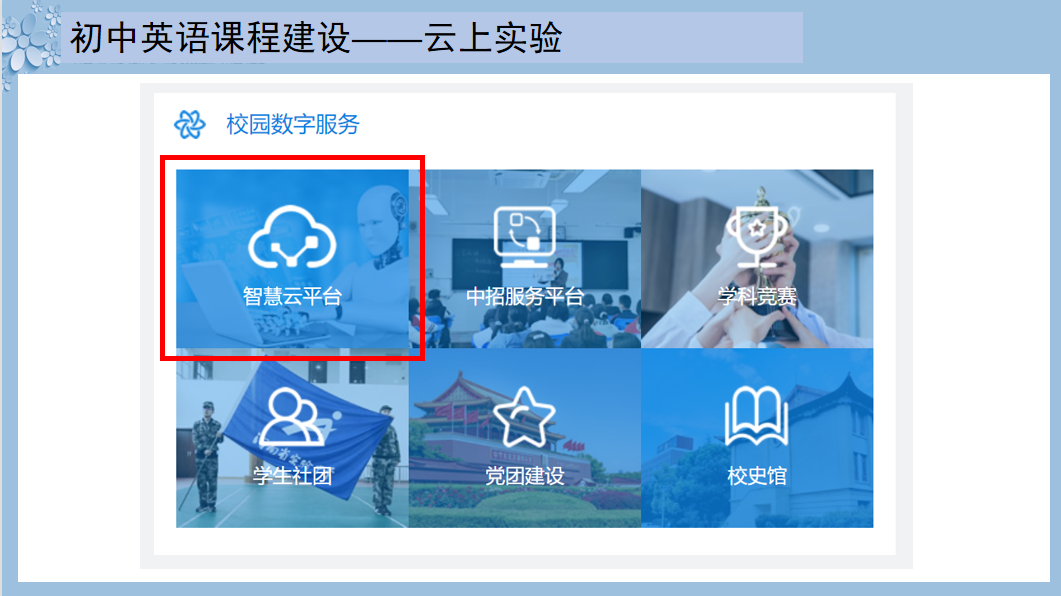Select the 学科竞赛 text label
The width and height of the screenshot is (1061, 596).
point(757,296)
